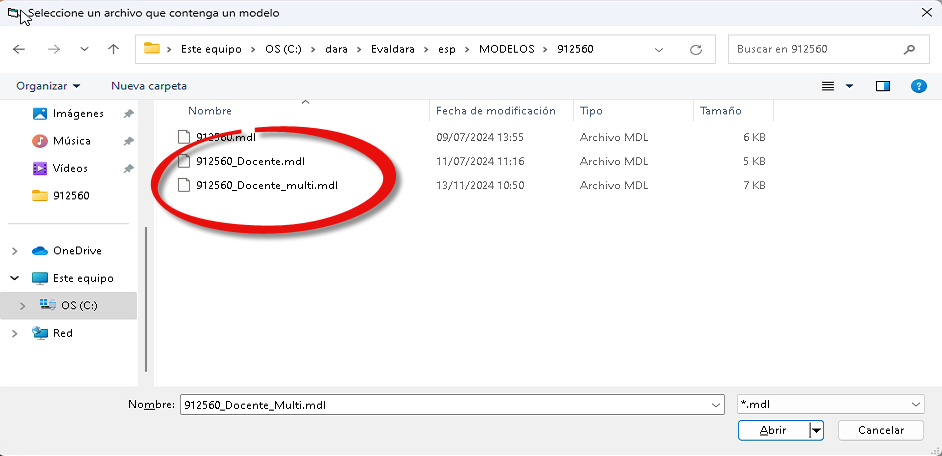
Task: Unpin Vídeos via its pin icon
Action: 128,169
